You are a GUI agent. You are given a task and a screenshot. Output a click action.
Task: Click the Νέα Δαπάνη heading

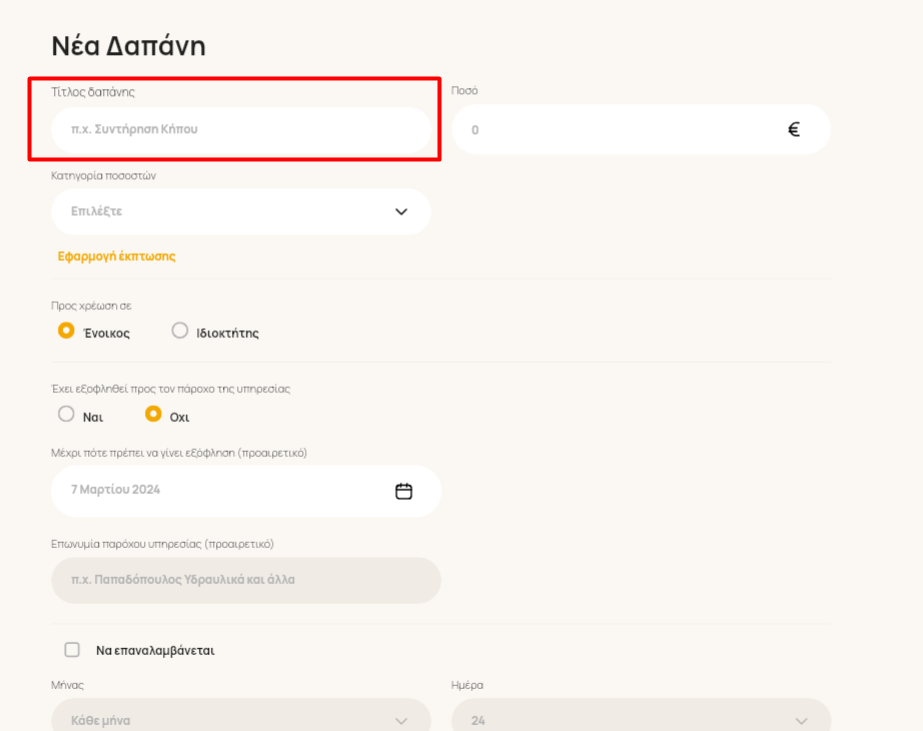click(x=128, y=46)
